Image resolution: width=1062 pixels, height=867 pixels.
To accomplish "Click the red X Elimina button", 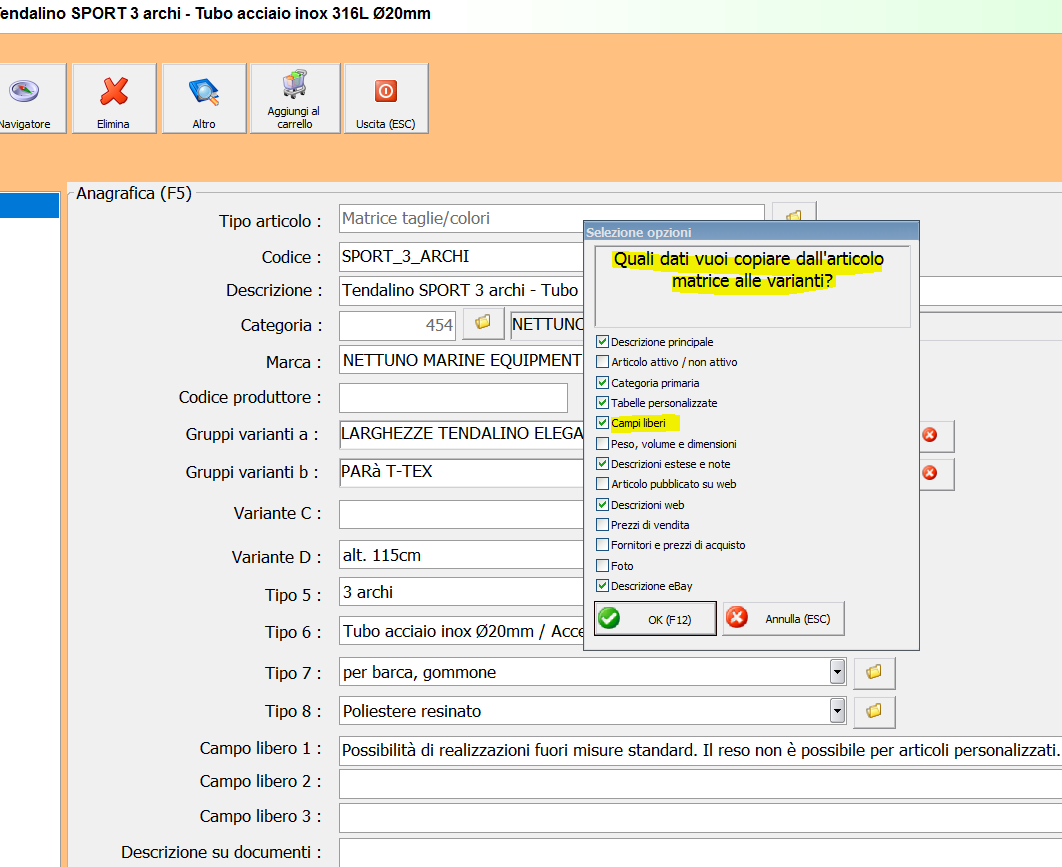I will [x=114, y=98].
